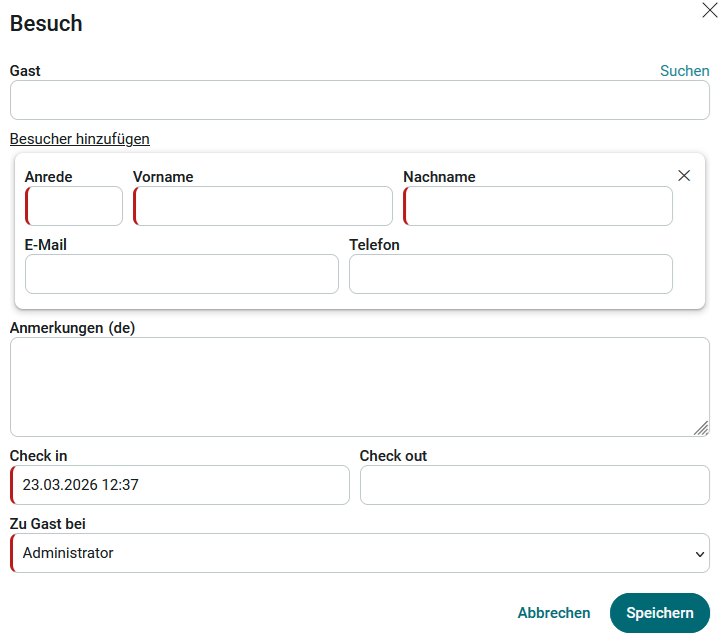Cancel with the Abbrechen button
This screenshot has height=641, width=720.
553,613
